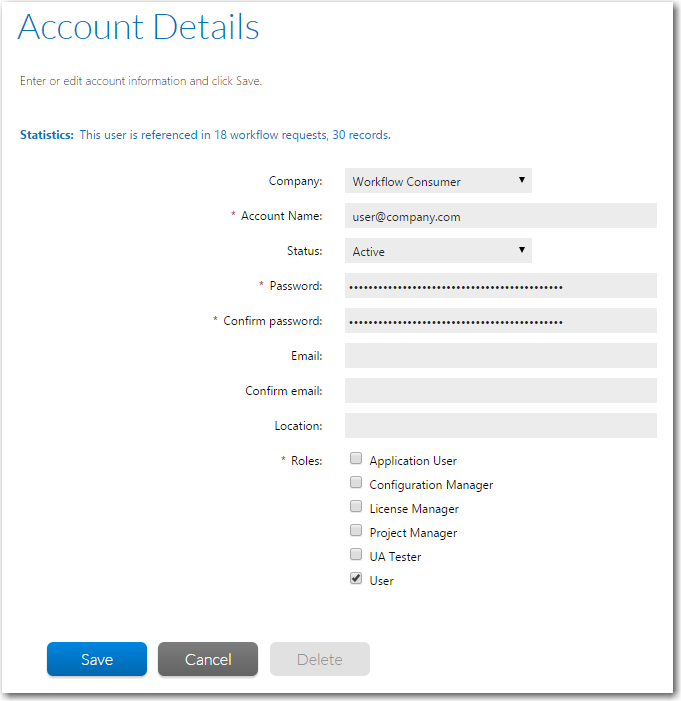The height and width of the screenshot is (701, 681).
Task: Click into the Email field
Action: 500,356
